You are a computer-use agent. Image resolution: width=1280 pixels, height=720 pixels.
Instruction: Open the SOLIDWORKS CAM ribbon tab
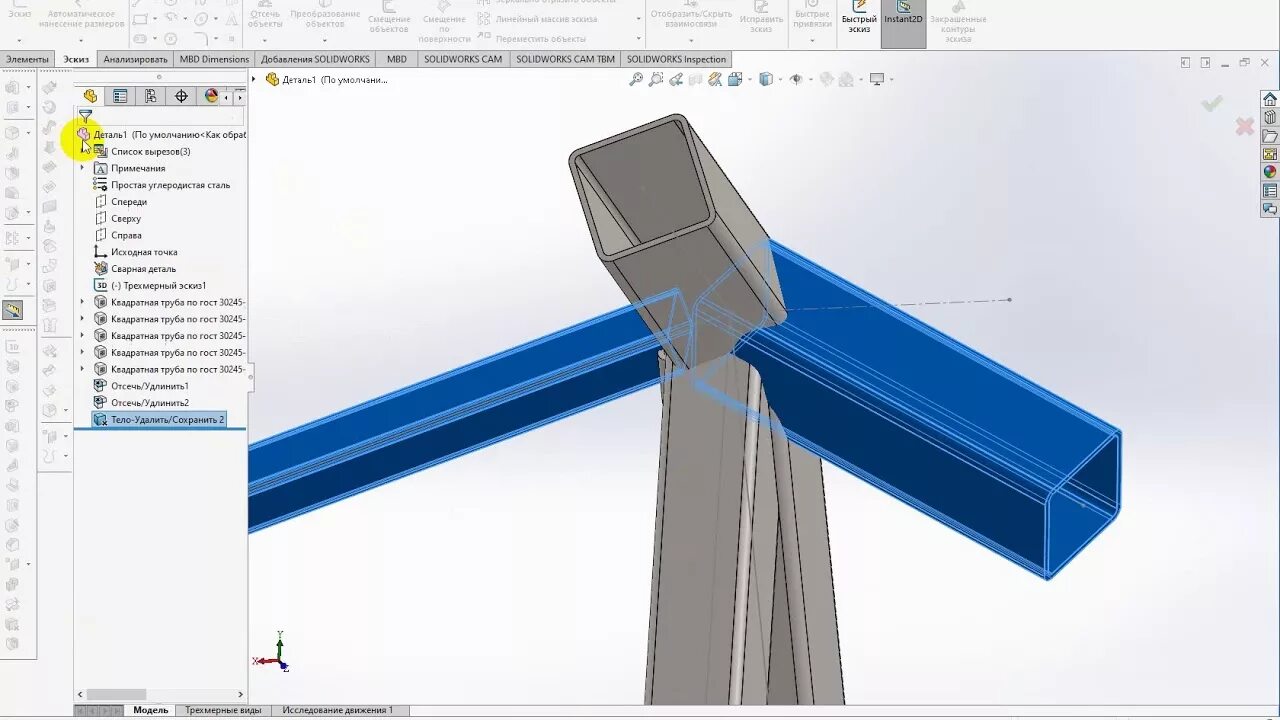pos(463,59)
